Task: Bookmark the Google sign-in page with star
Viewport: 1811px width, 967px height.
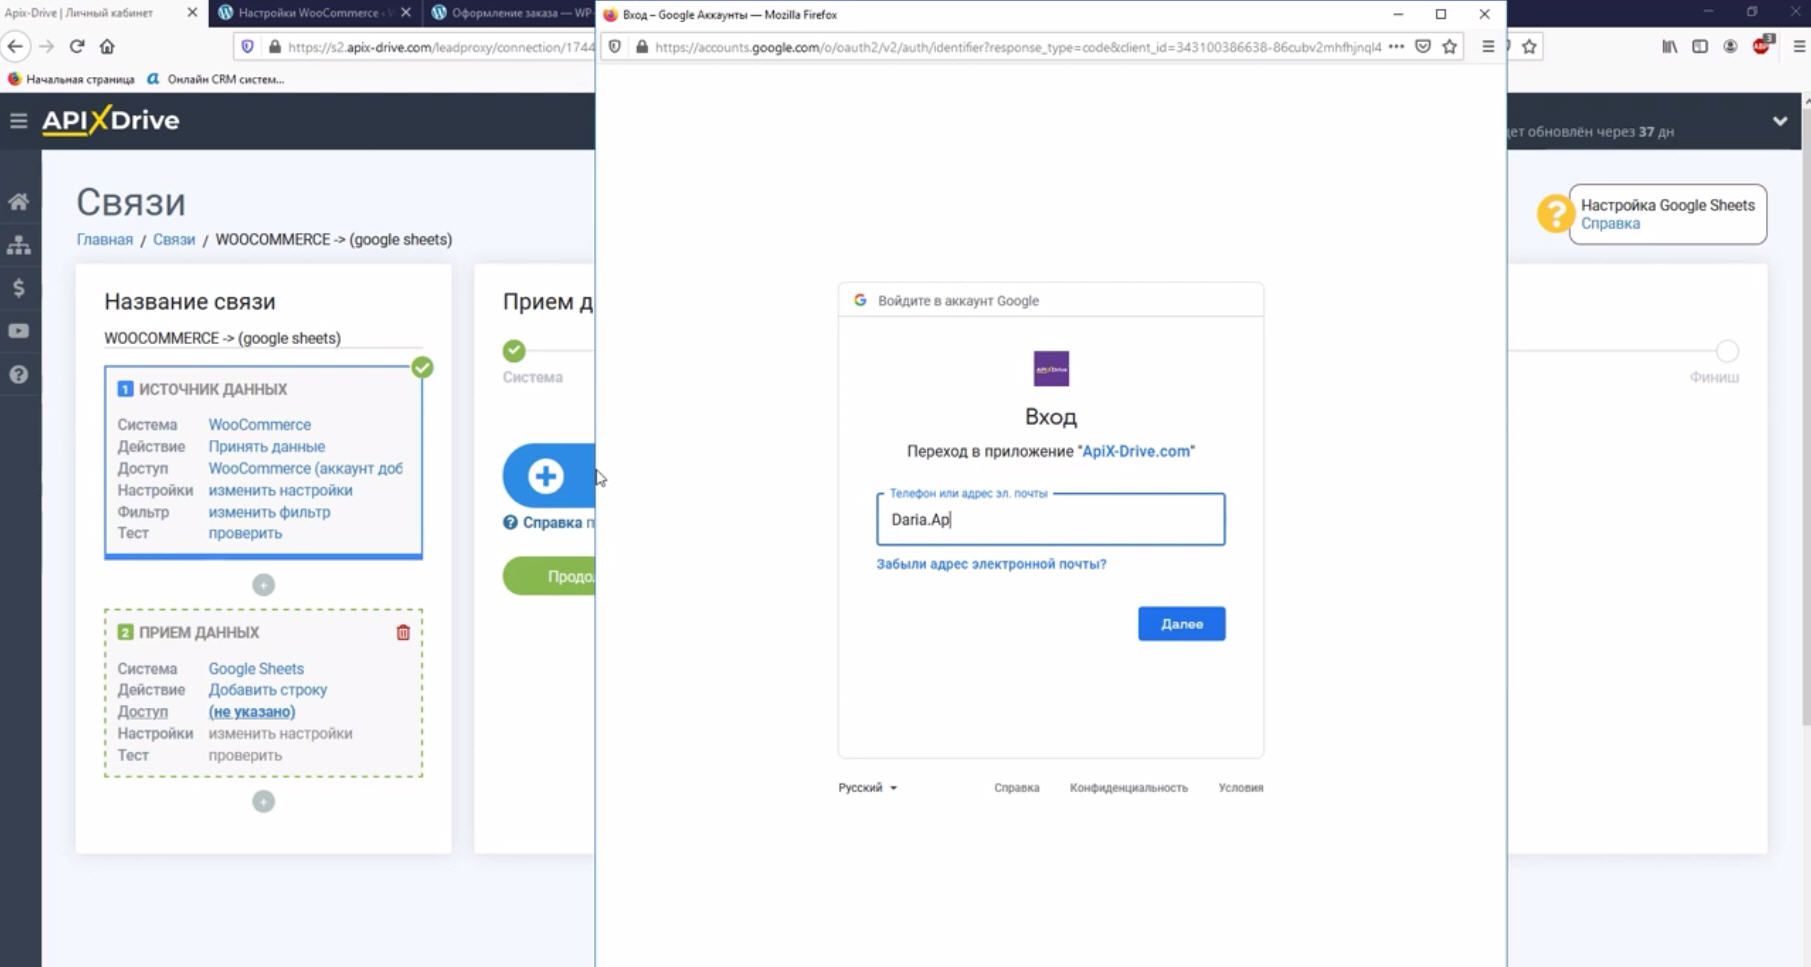Action: click(x=1449, y=46)
